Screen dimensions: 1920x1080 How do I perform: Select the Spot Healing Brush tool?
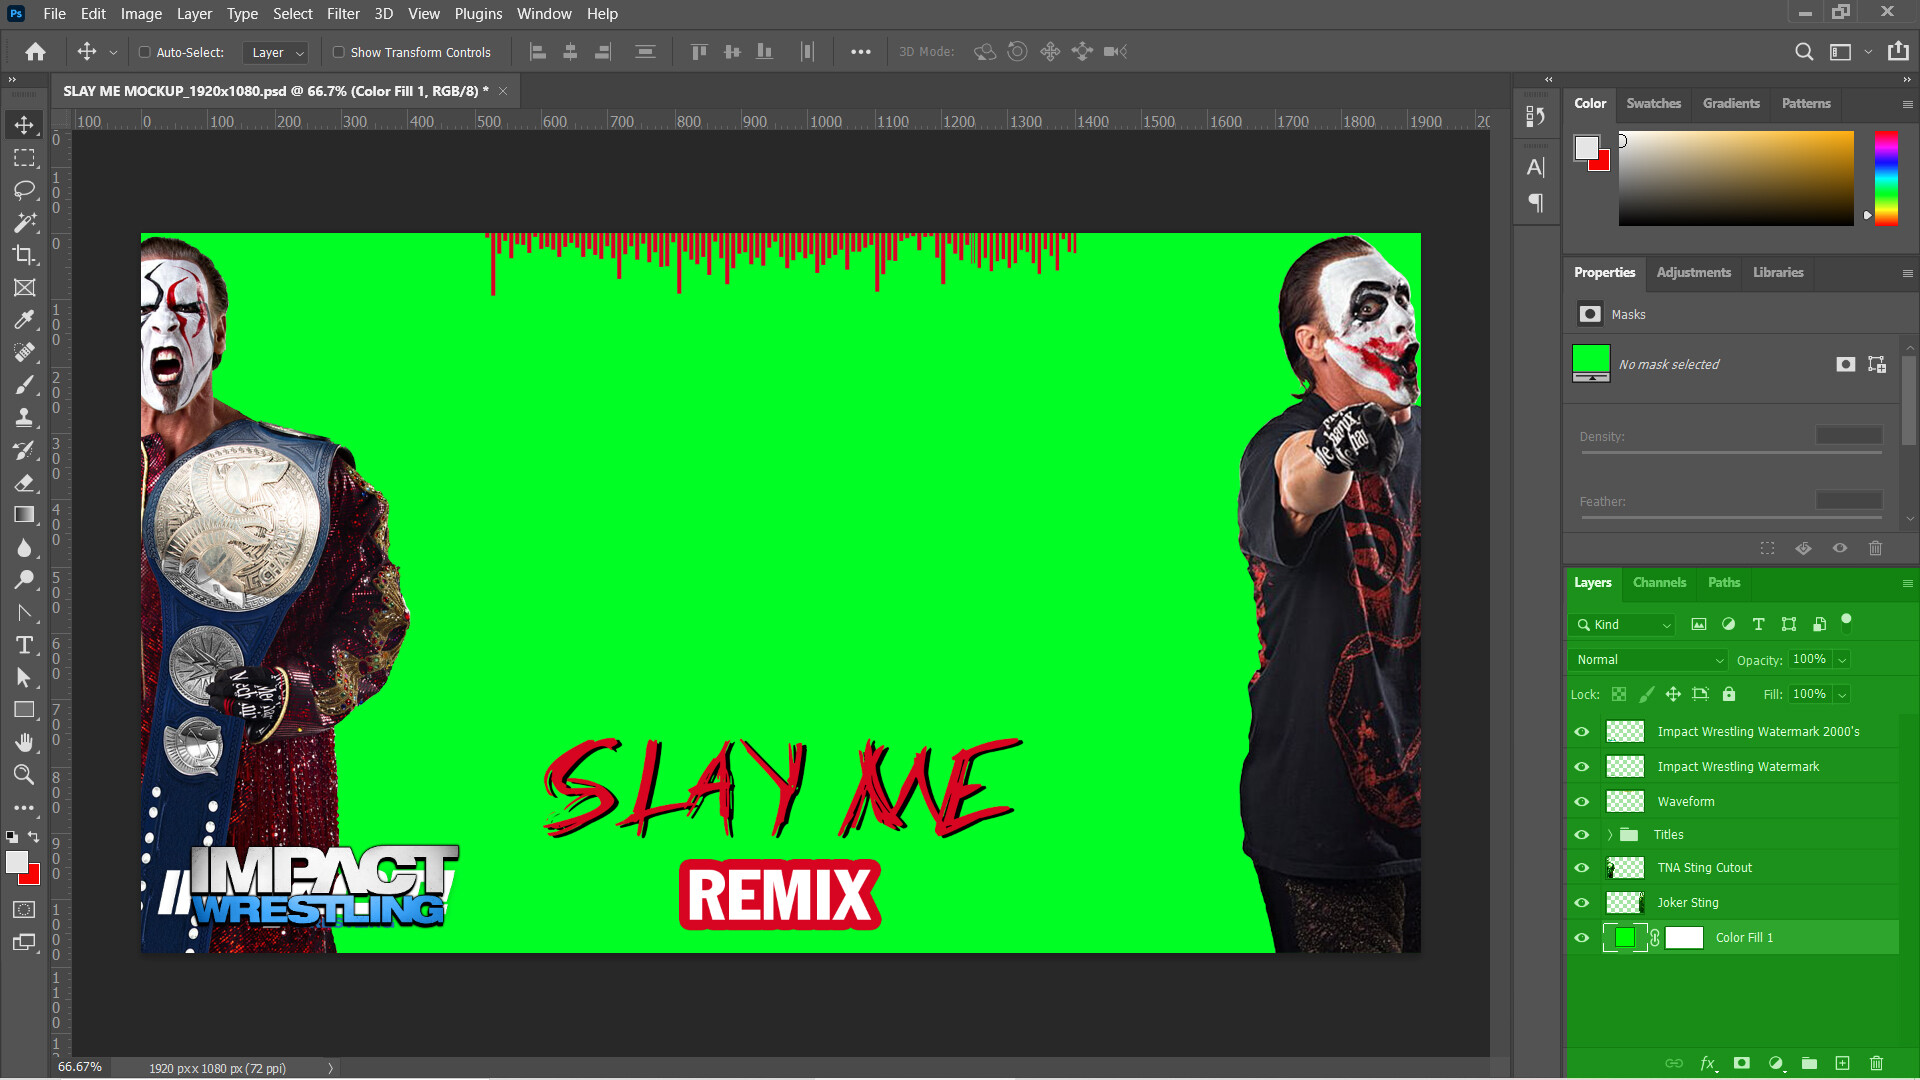point(24,352)
